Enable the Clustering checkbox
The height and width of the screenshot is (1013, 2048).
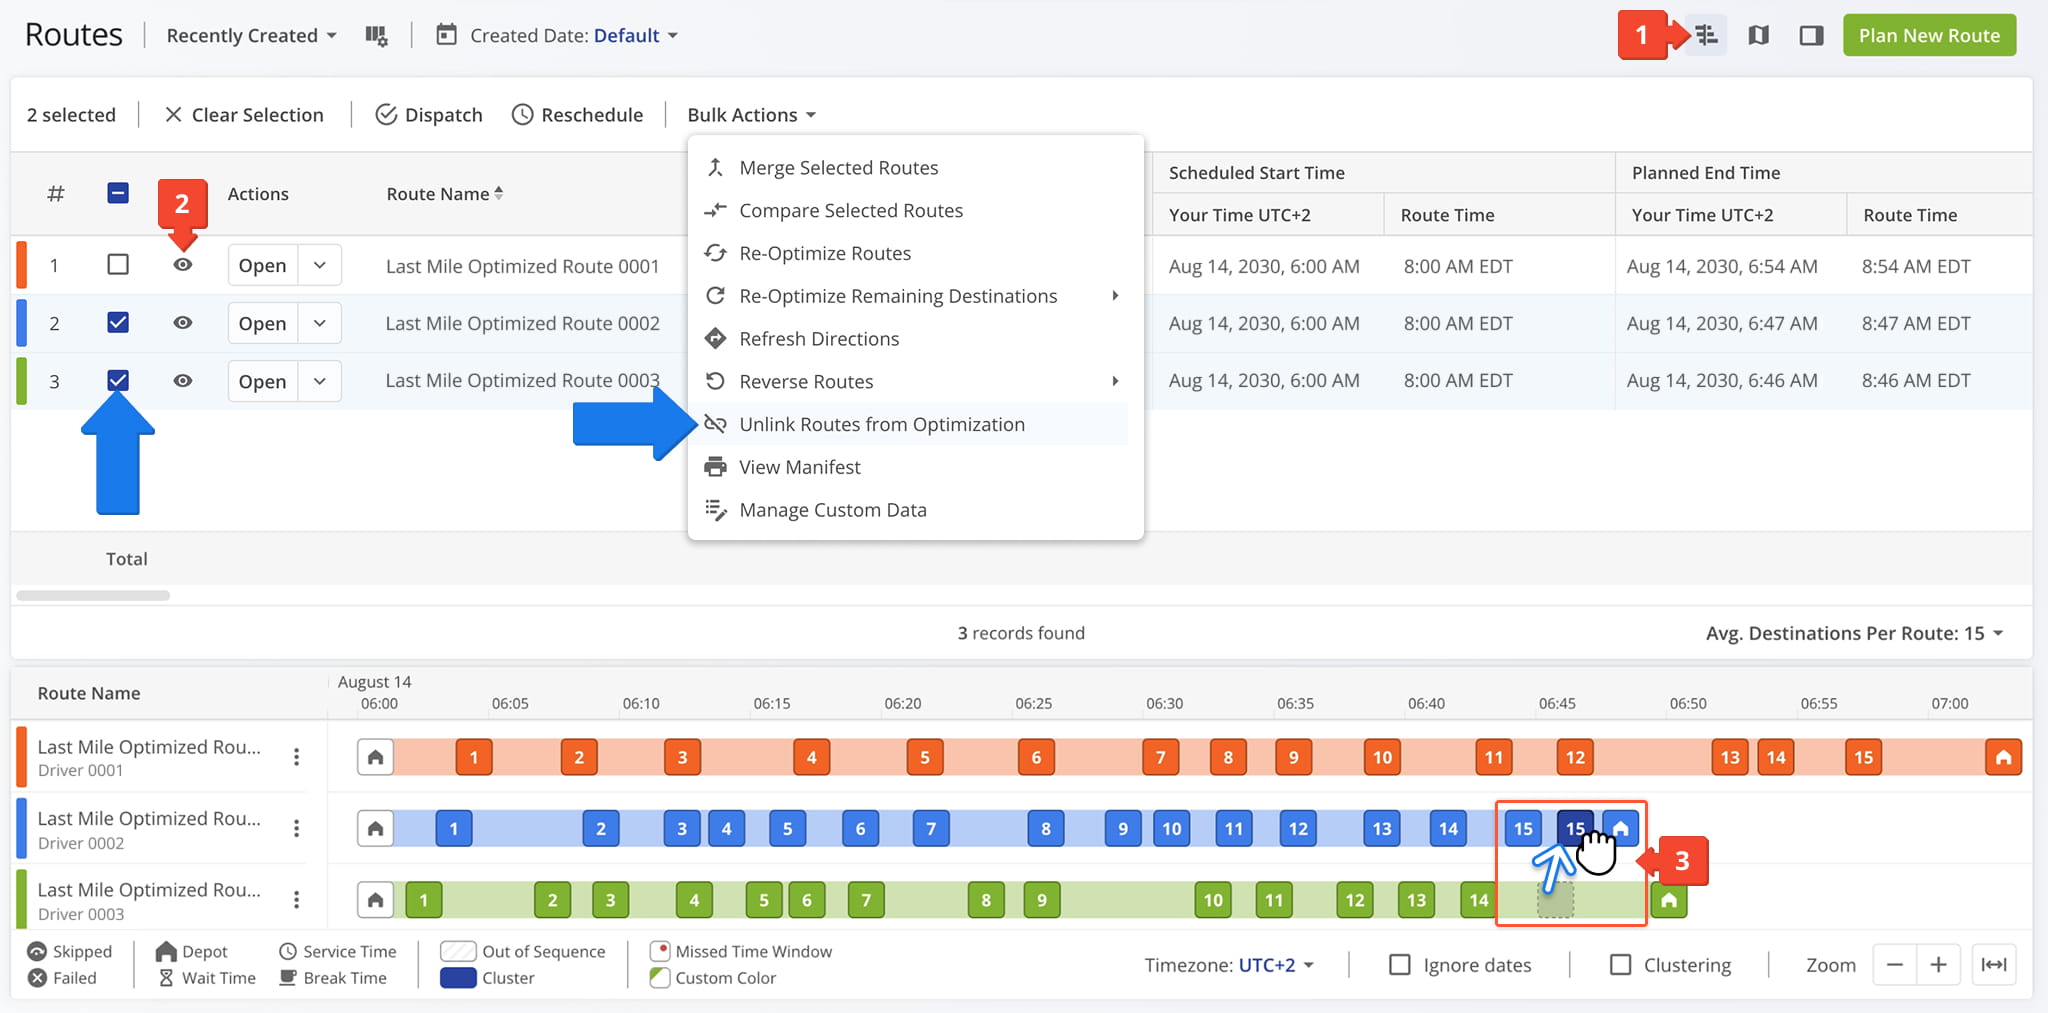(1620, 965)
